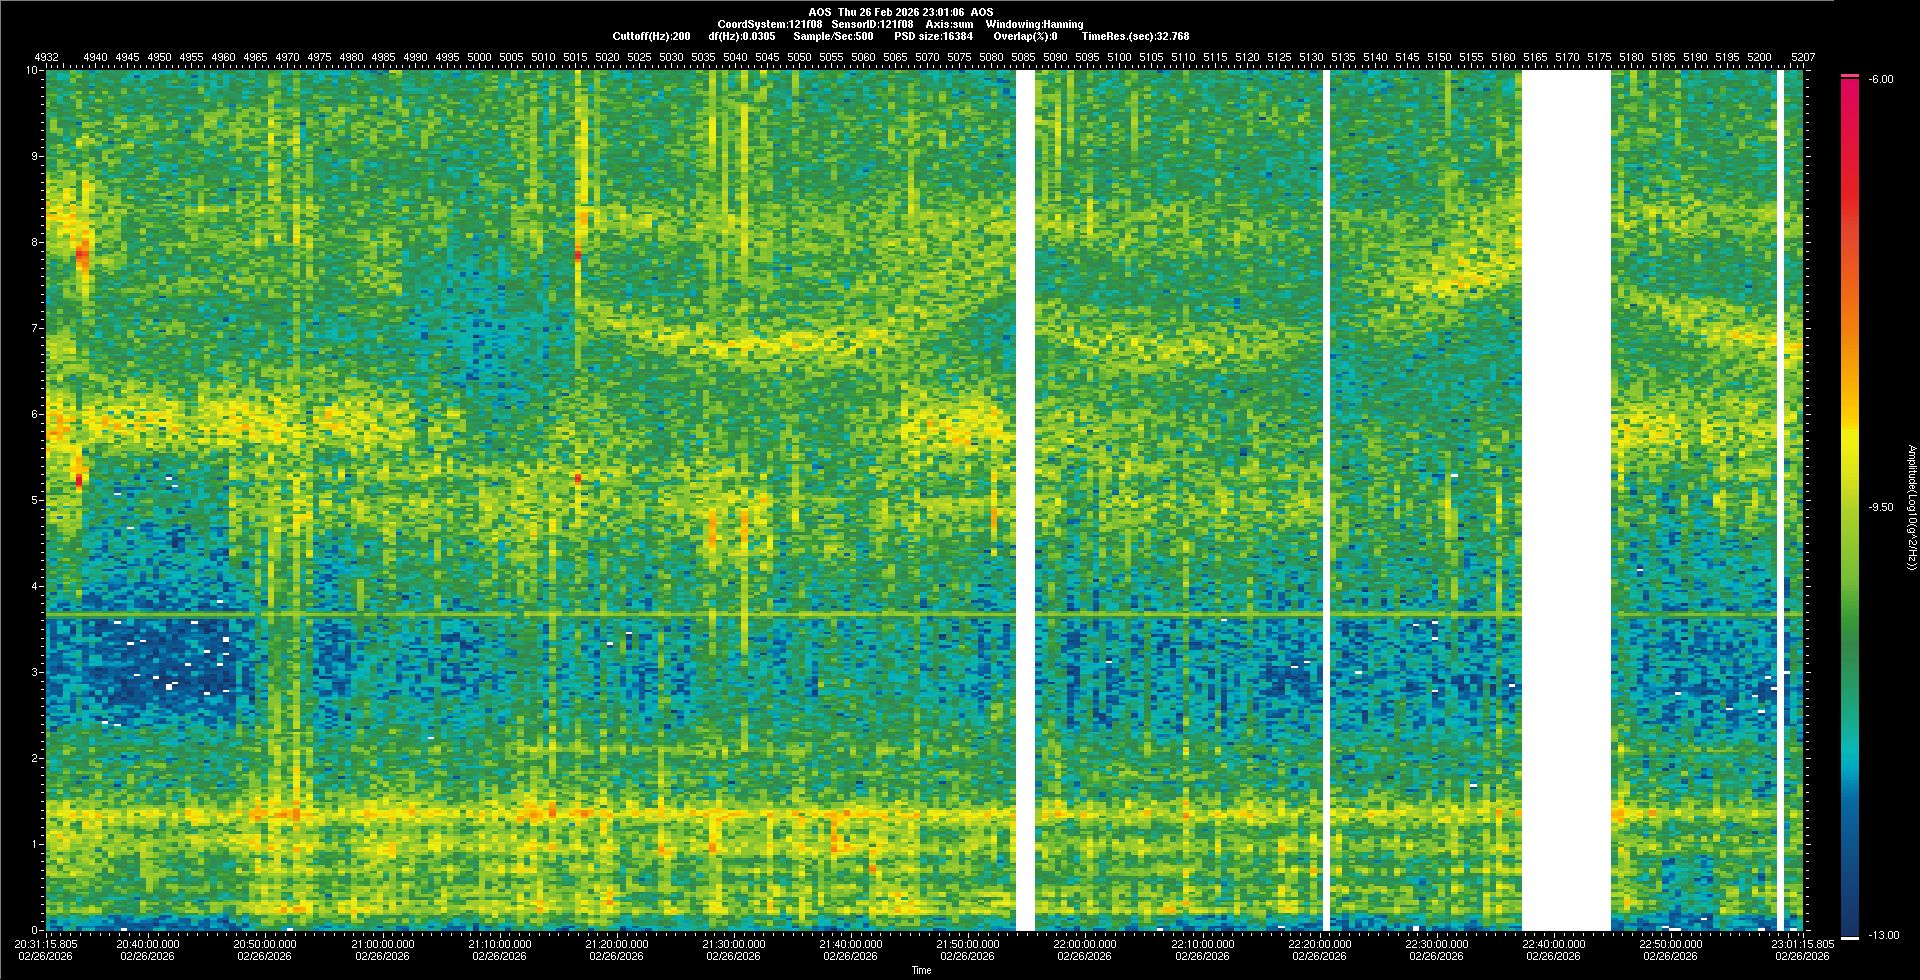Click the white bottom marker on the colorbar
Image resolution: width=1920 pixels, height=980 pixels.
tap(1849, 937)
